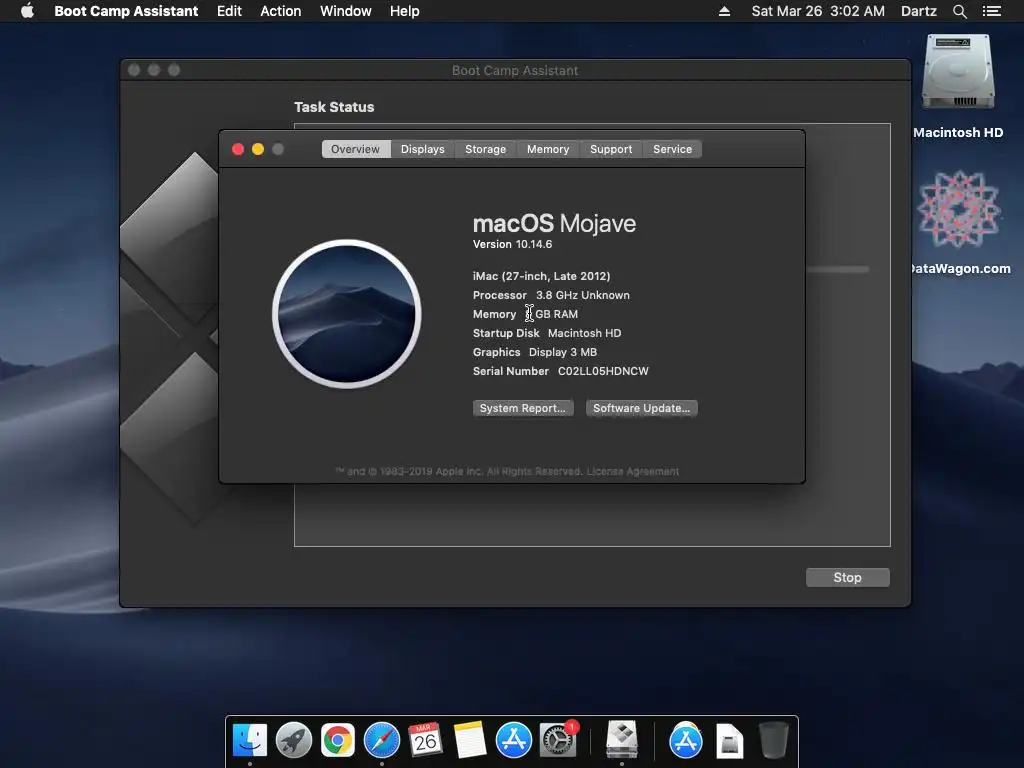
Task: Click the Software Update... button
Action: [641, 408]
